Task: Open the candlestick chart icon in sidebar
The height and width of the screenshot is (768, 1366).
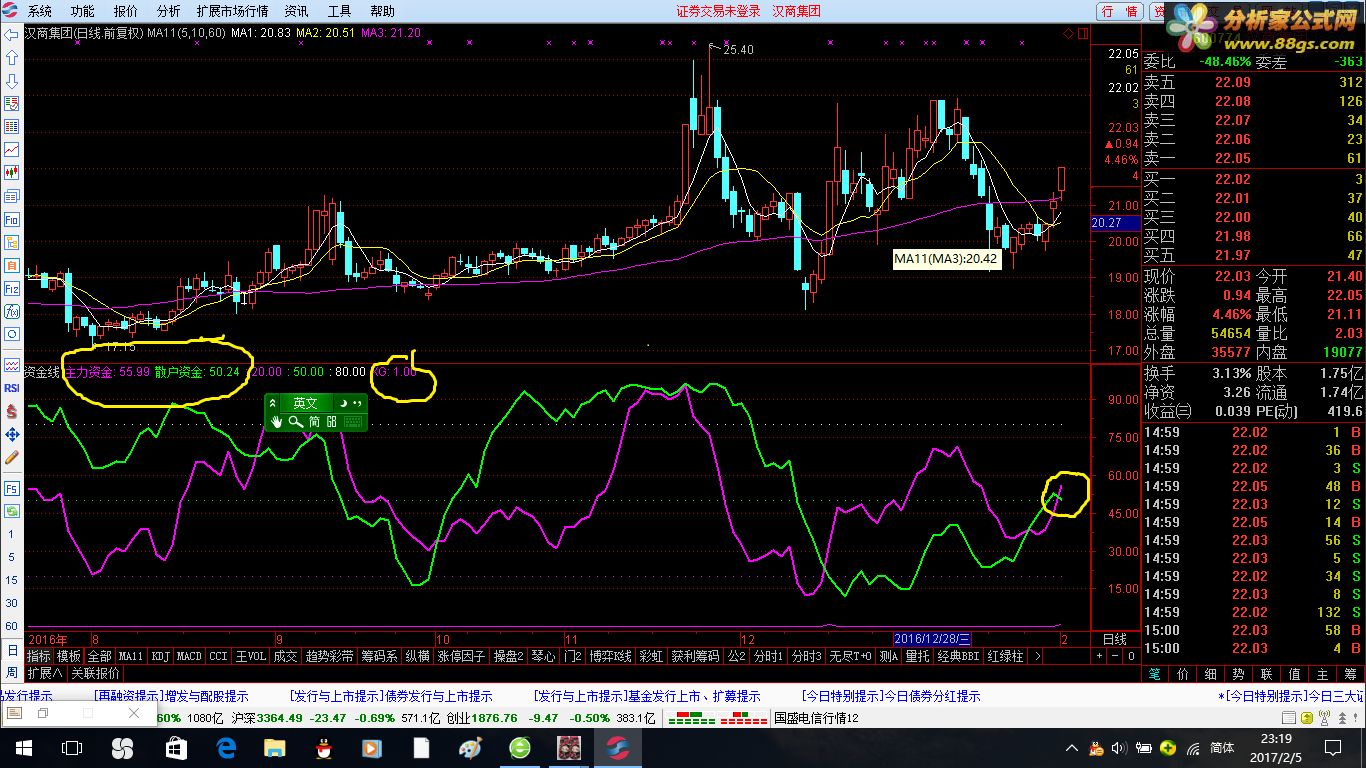Action: [x=12, y=173]
